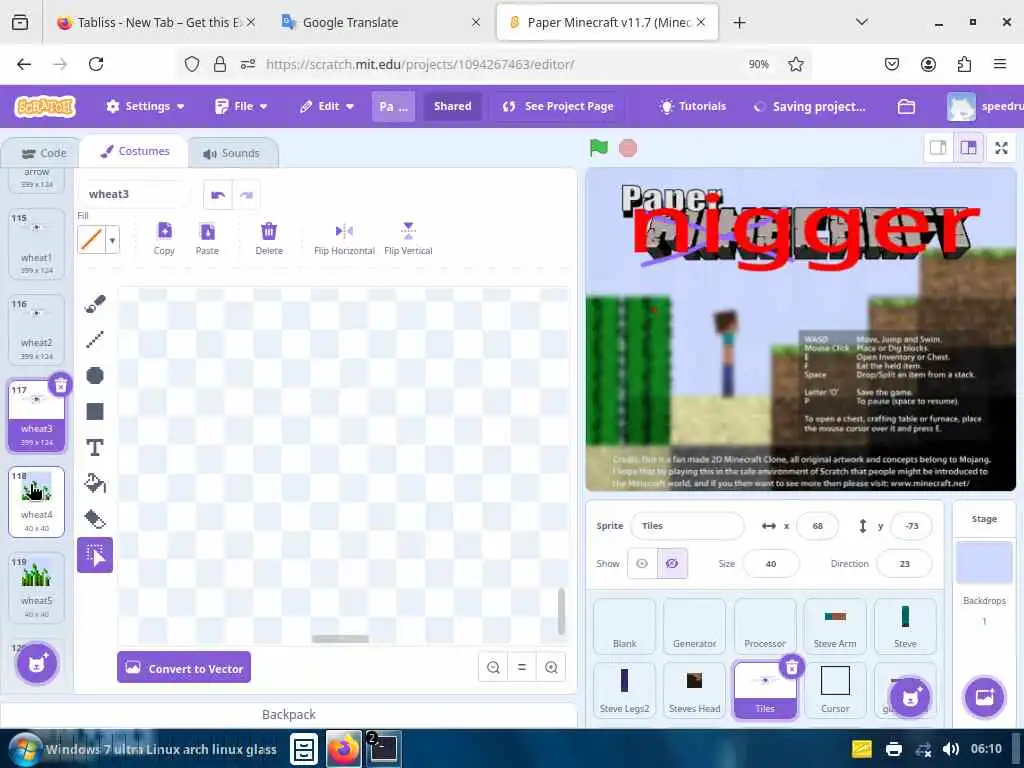The image size is (1024, 768).
Task: Redo the paint action
Action: point(246,195)
